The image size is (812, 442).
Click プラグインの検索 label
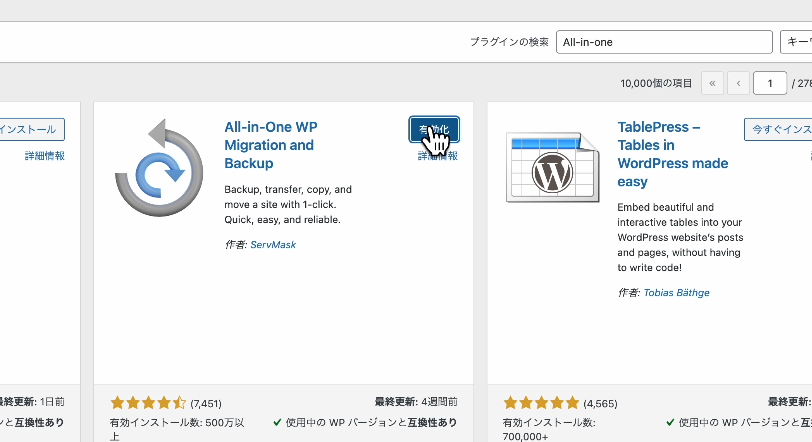pyautogui.click(x=509, y=42)
